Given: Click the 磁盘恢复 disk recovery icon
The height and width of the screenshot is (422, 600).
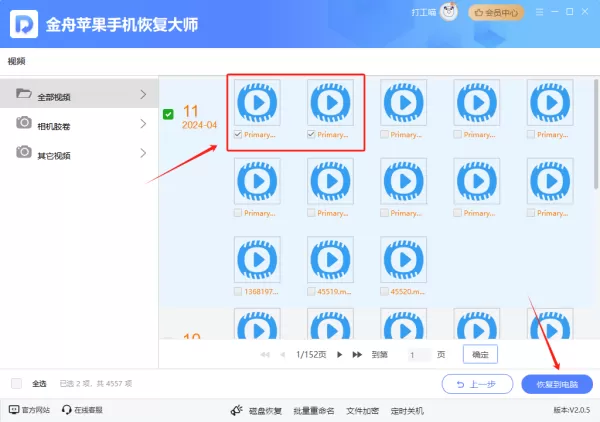Looking at the screenshot, I should [x=237, y=411].
